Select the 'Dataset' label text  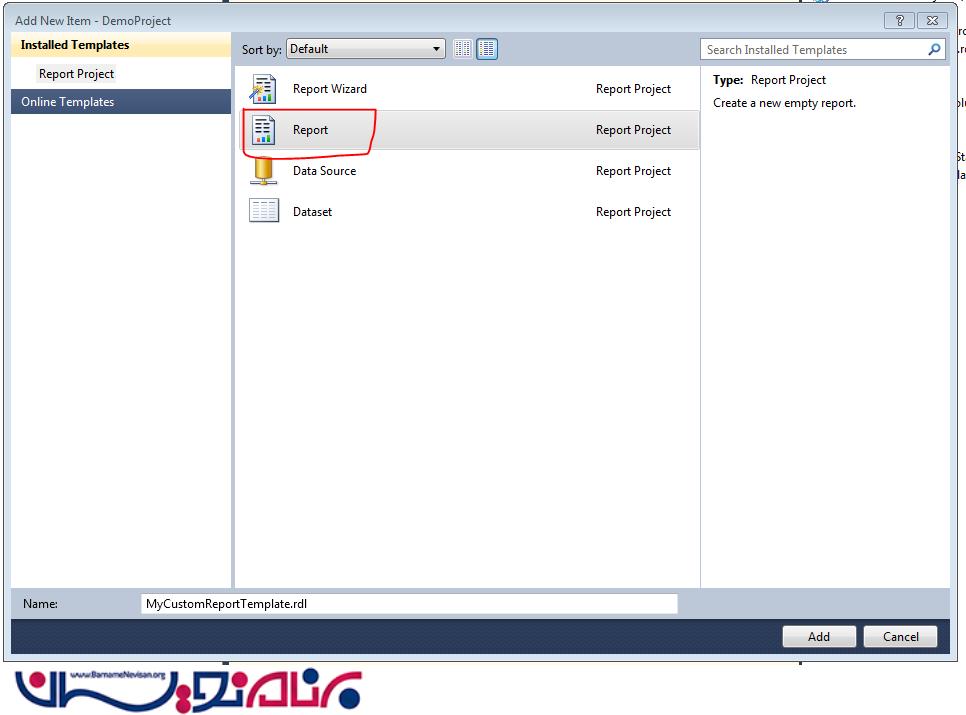tap(312, 211)
